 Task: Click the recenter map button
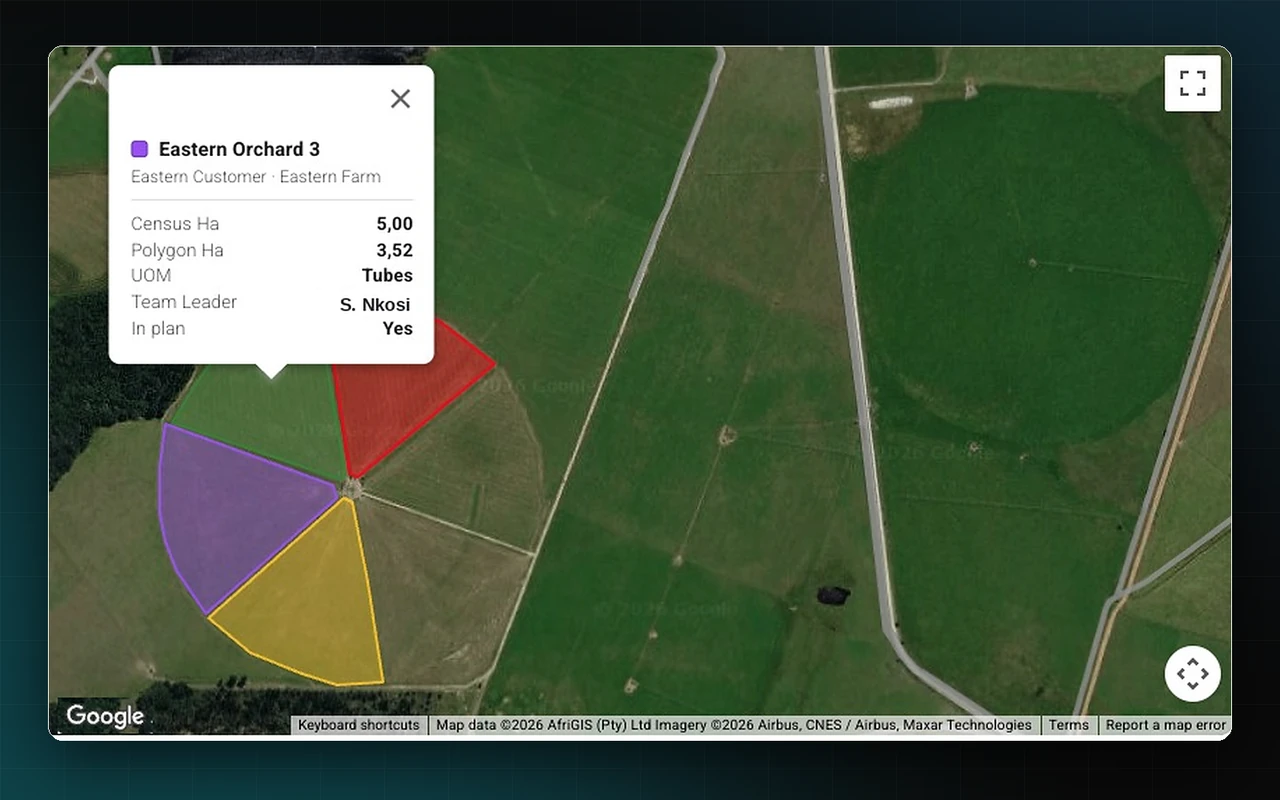(1193, 674)
